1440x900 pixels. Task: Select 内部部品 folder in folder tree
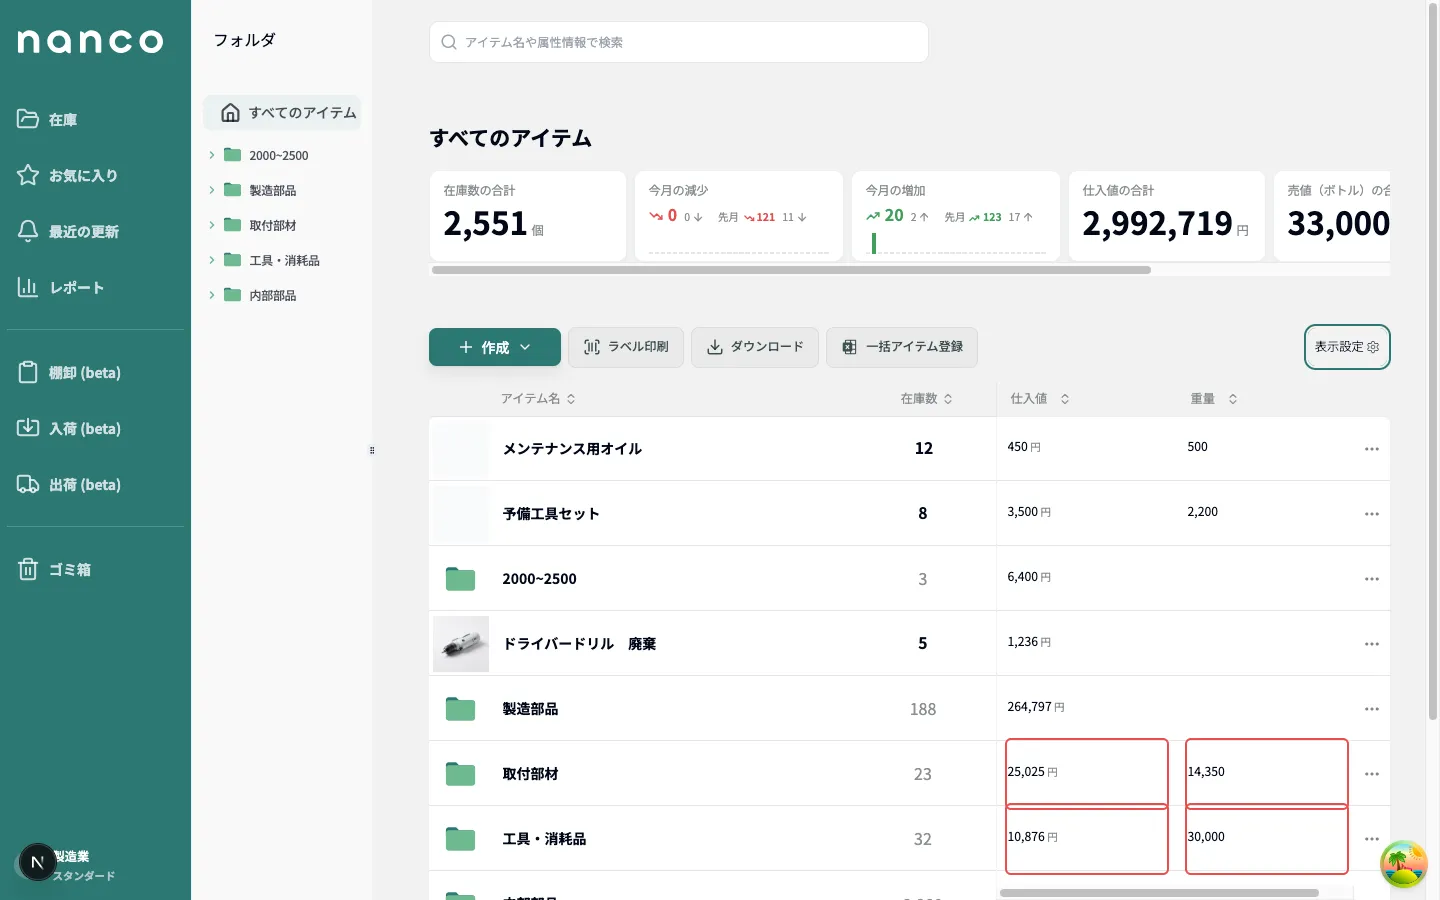click(x=260, y=295)
